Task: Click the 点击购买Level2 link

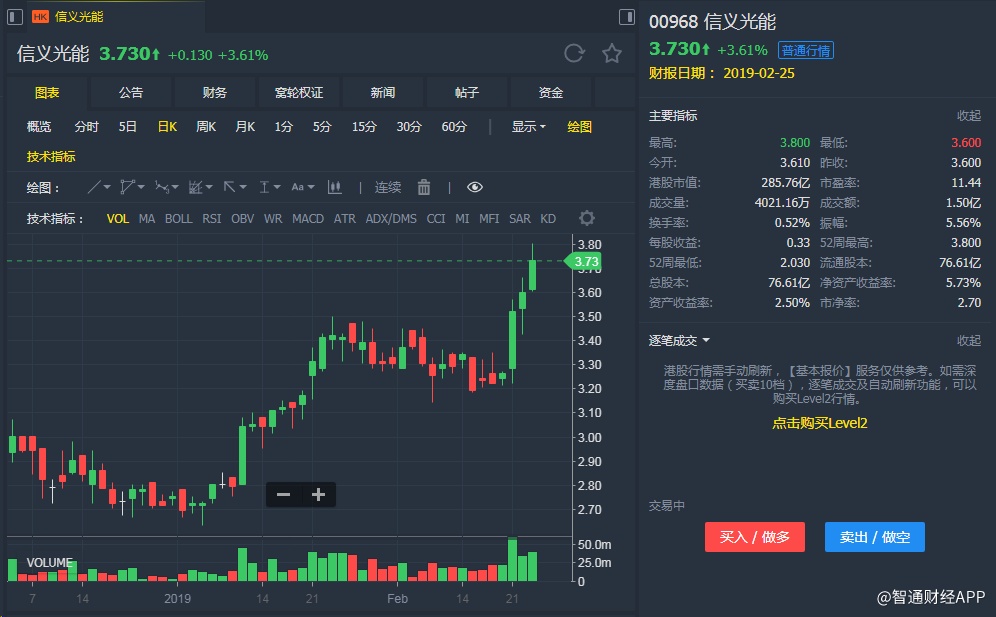Action: click(819, 423)
